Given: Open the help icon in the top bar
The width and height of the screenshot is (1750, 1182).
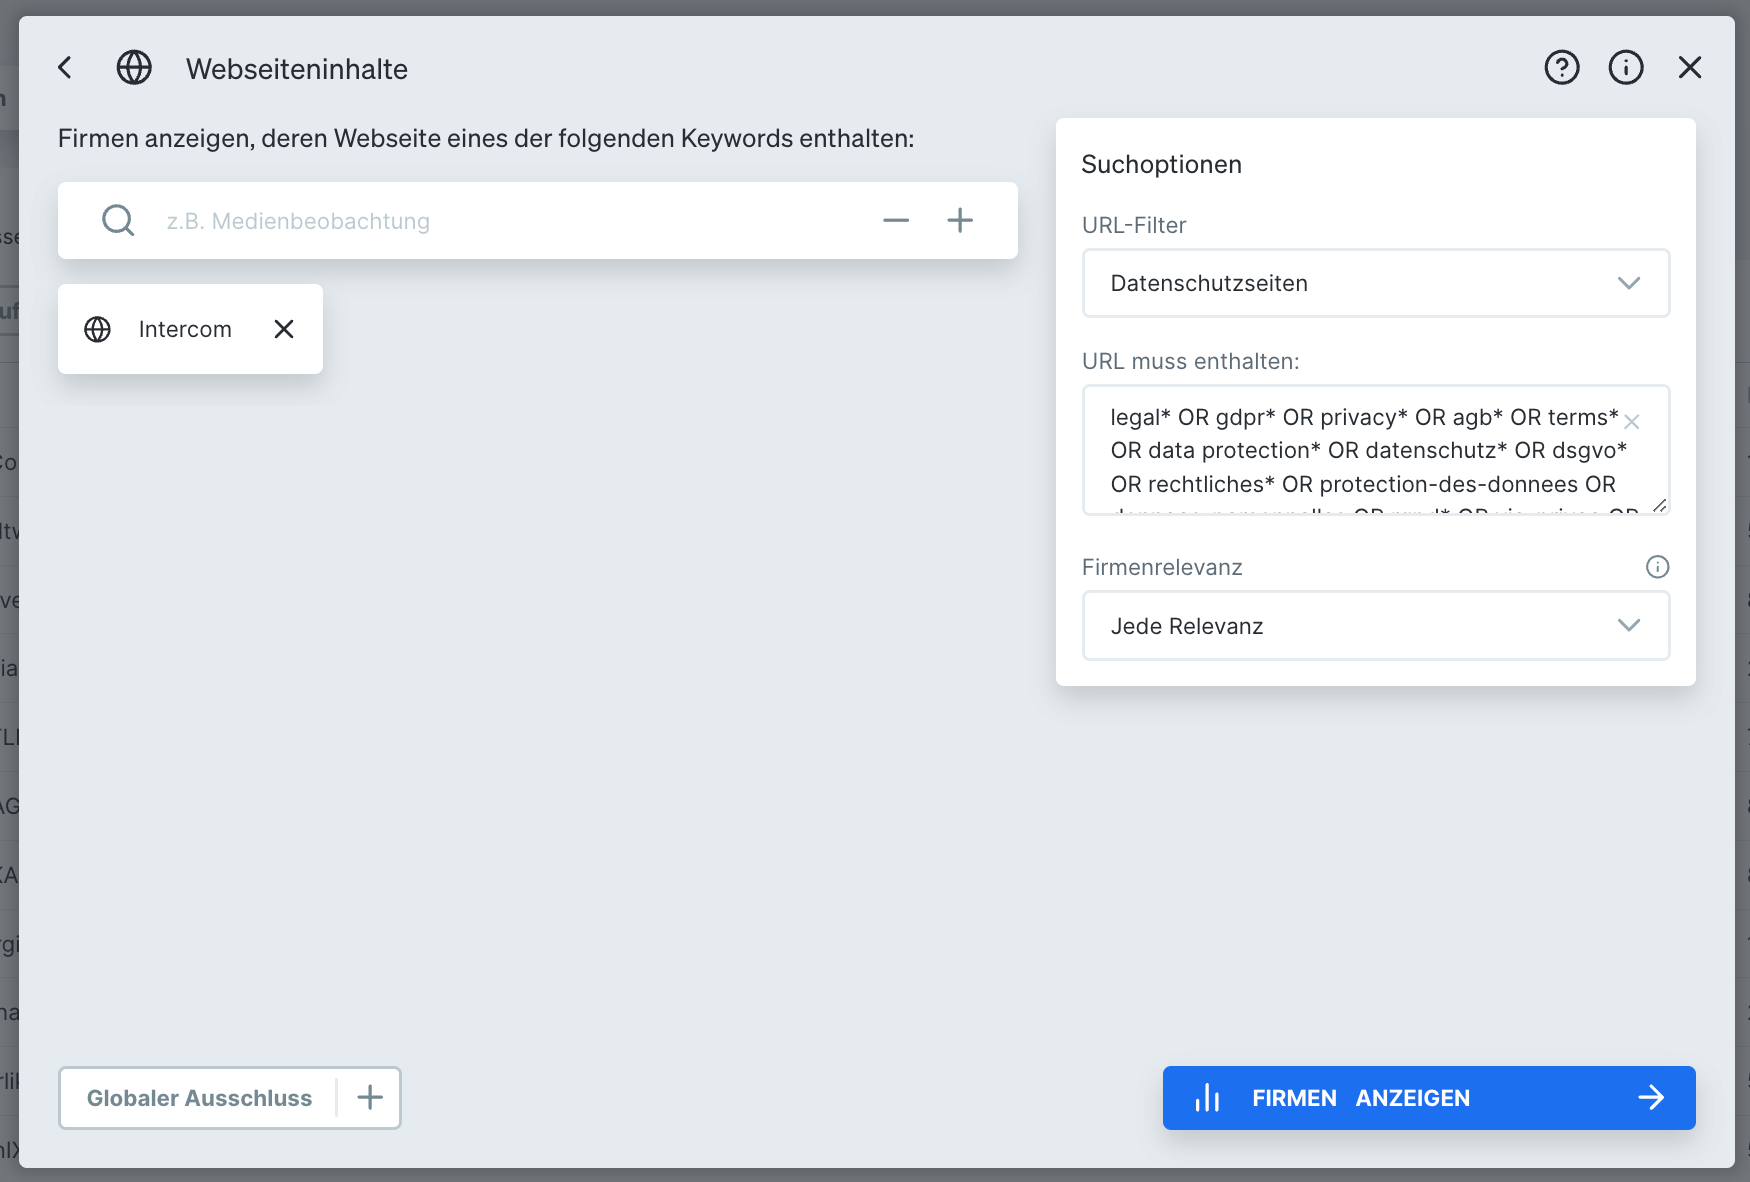Looking at the screenshot, I should [1561, 67].
